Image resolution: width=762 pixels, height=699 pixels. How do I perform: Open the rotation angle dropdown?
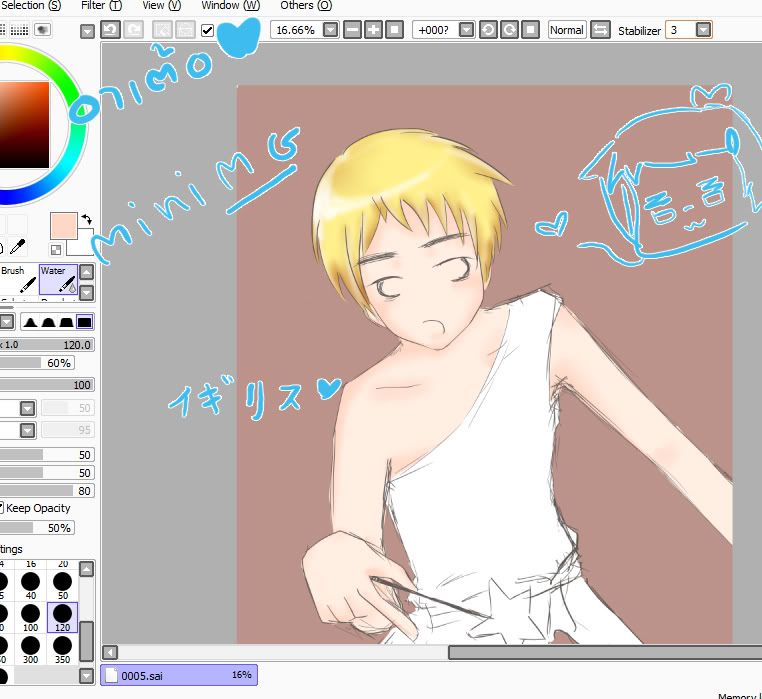(466, 30)
